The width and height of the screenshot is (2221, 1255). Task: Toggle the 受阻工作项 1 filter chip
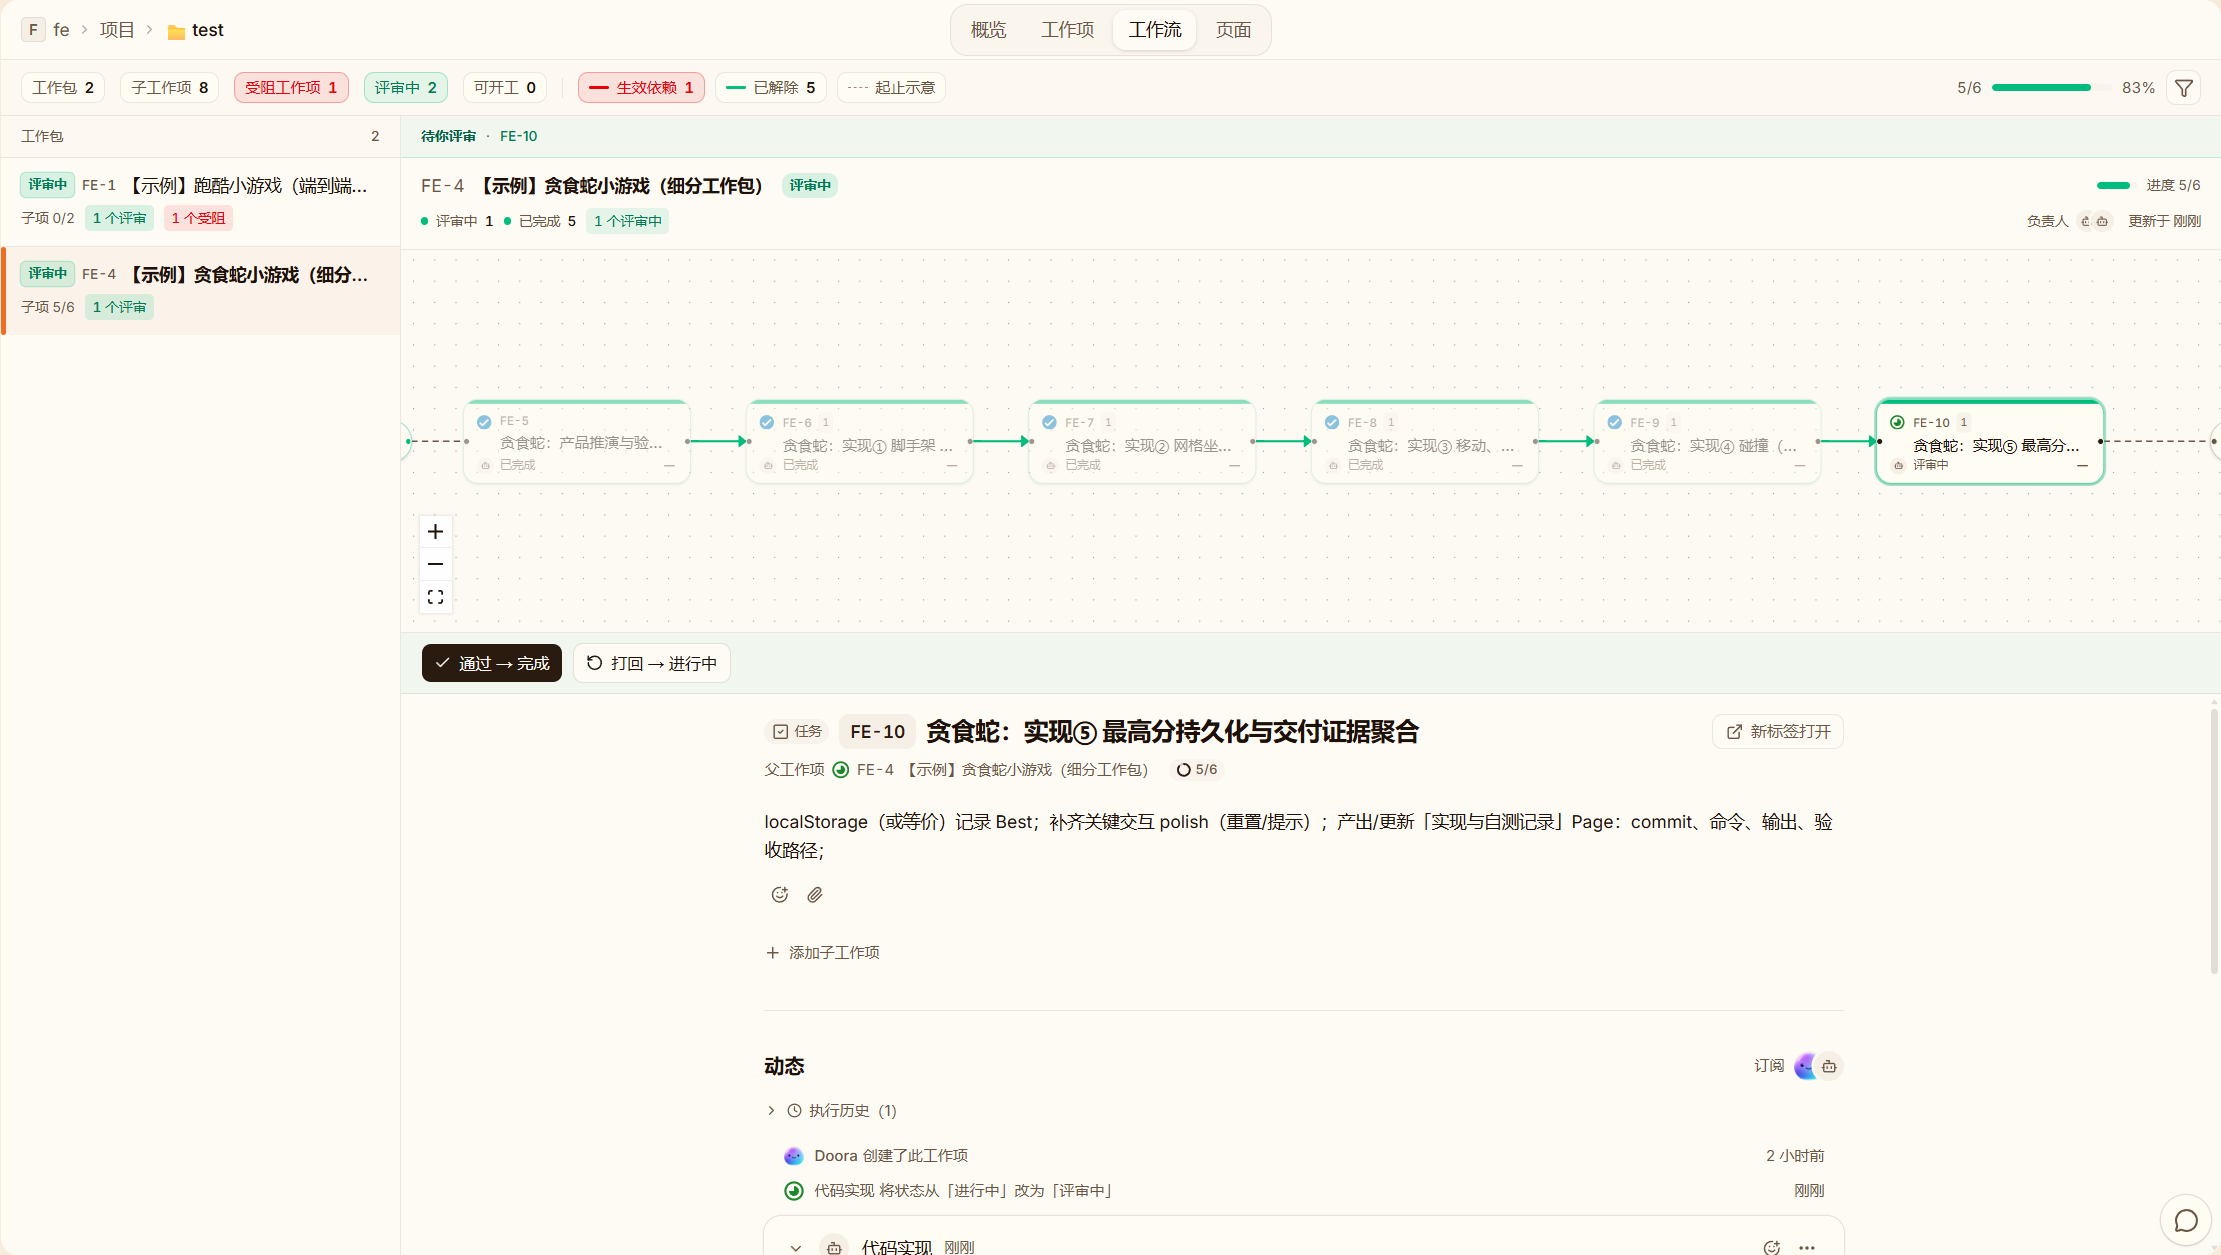coord(291,88)
